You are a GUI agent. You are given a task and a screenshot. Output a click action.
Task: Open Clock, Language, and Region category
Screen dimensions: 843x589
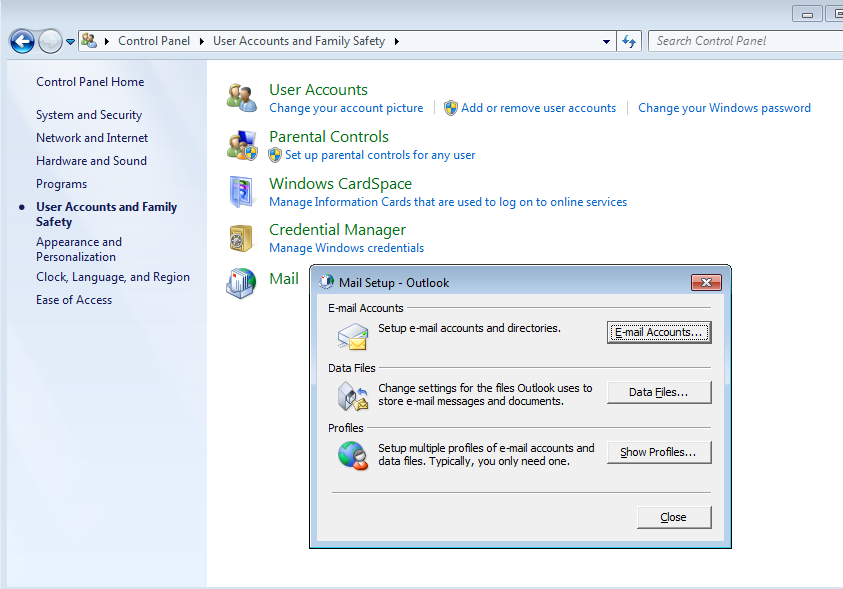point(113,277)
